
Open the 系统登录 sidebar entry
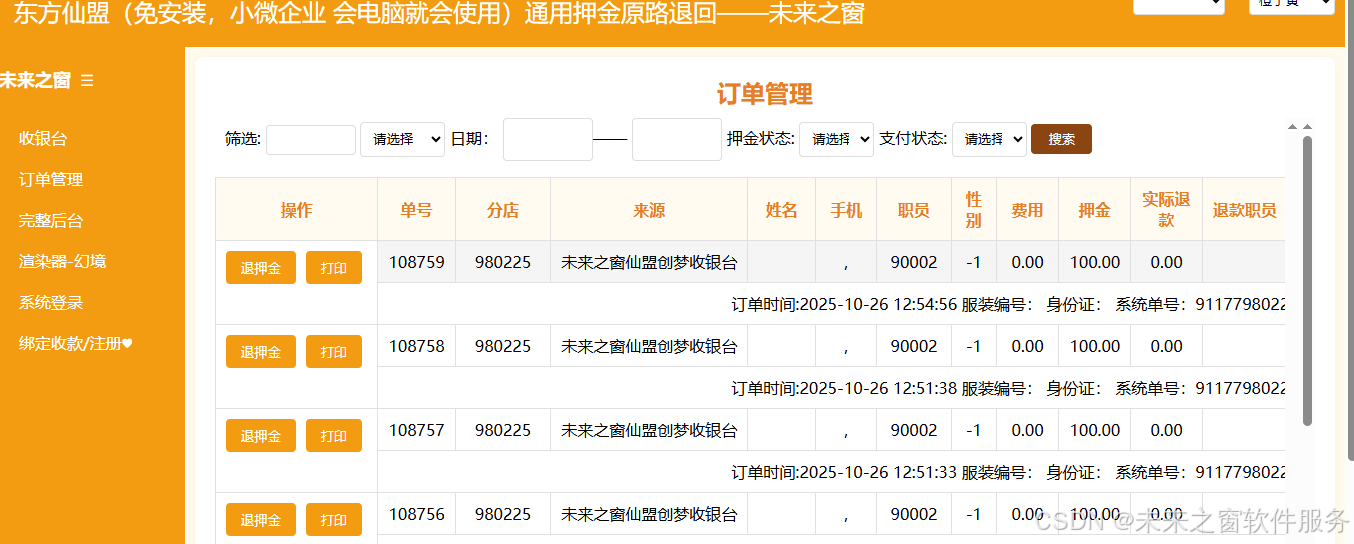pyautogui.click(x=51, y=303)
